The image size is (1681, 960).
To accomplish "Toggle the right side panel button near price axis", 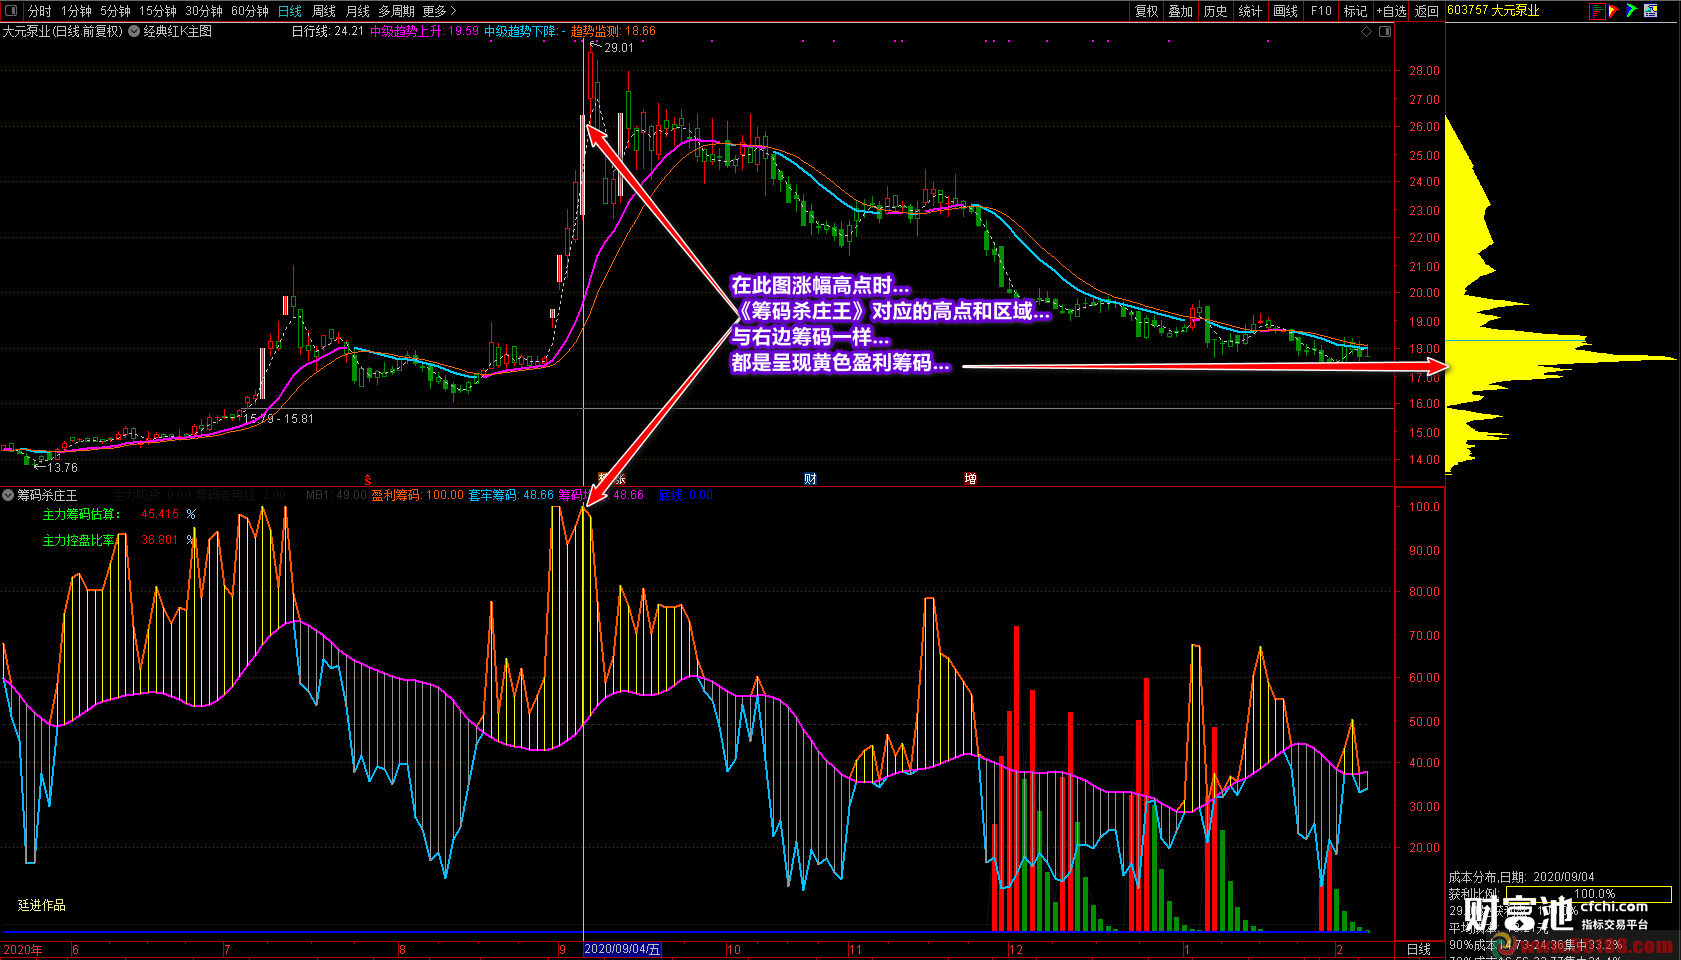I will click(1385, 32).
